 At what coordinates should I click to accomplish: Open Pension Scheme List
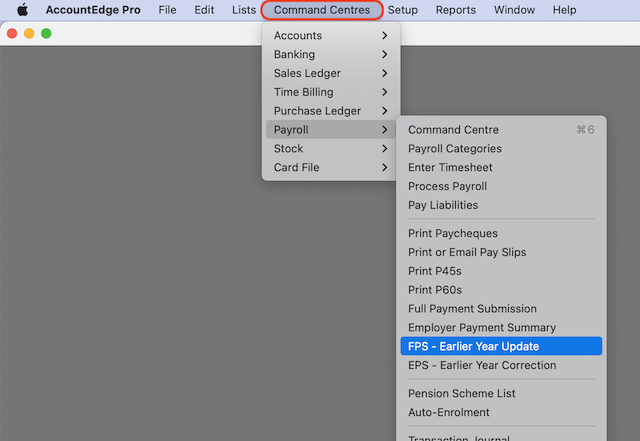click(x=501, y=393)
